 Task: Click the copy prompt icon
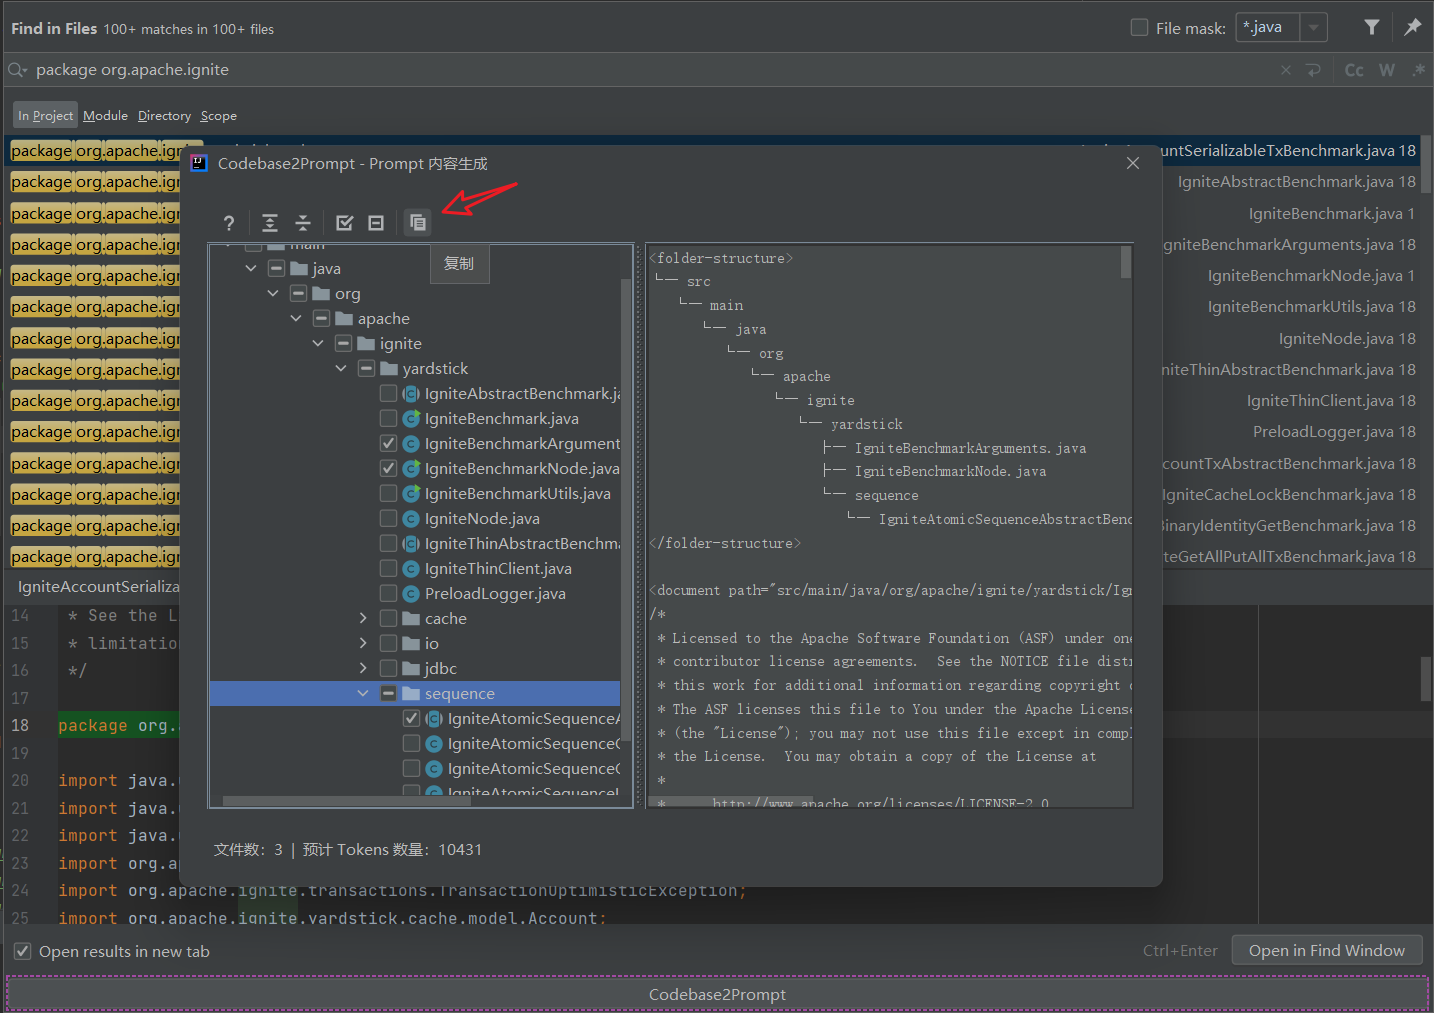pyautogui.click(x=418, y=223)
